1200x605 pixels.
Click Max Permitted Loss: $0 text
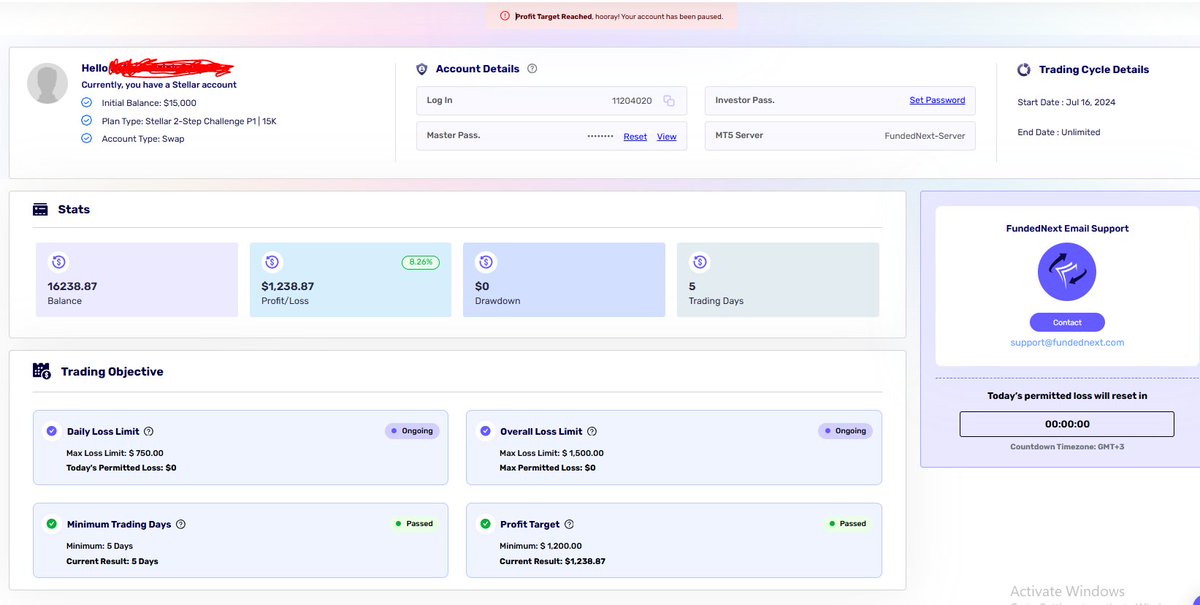point(548,468)
